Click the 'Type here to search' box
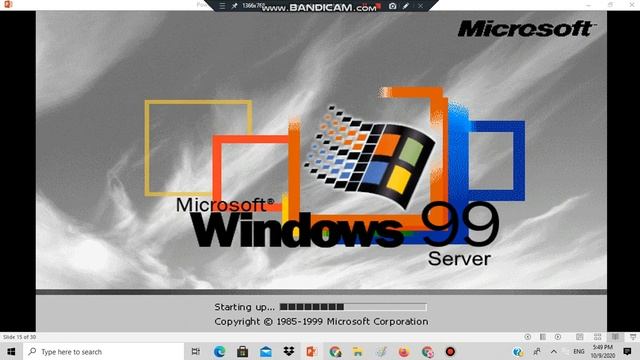This screenshot has width=640, height=360. click(x=104, y=351)
